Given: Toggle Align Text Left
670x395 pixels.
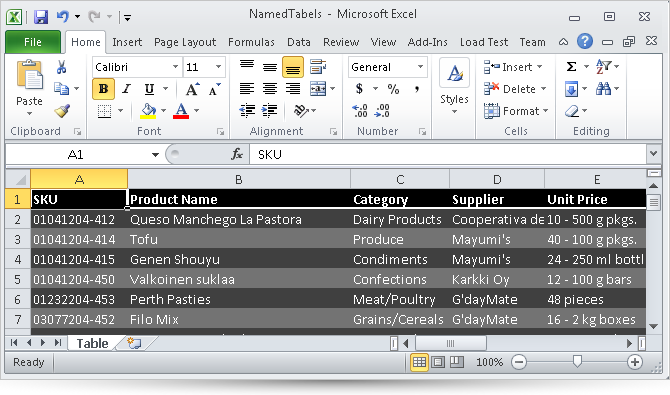Looking at the screenshot, I should pyautogui.click(x=247, y=89).
